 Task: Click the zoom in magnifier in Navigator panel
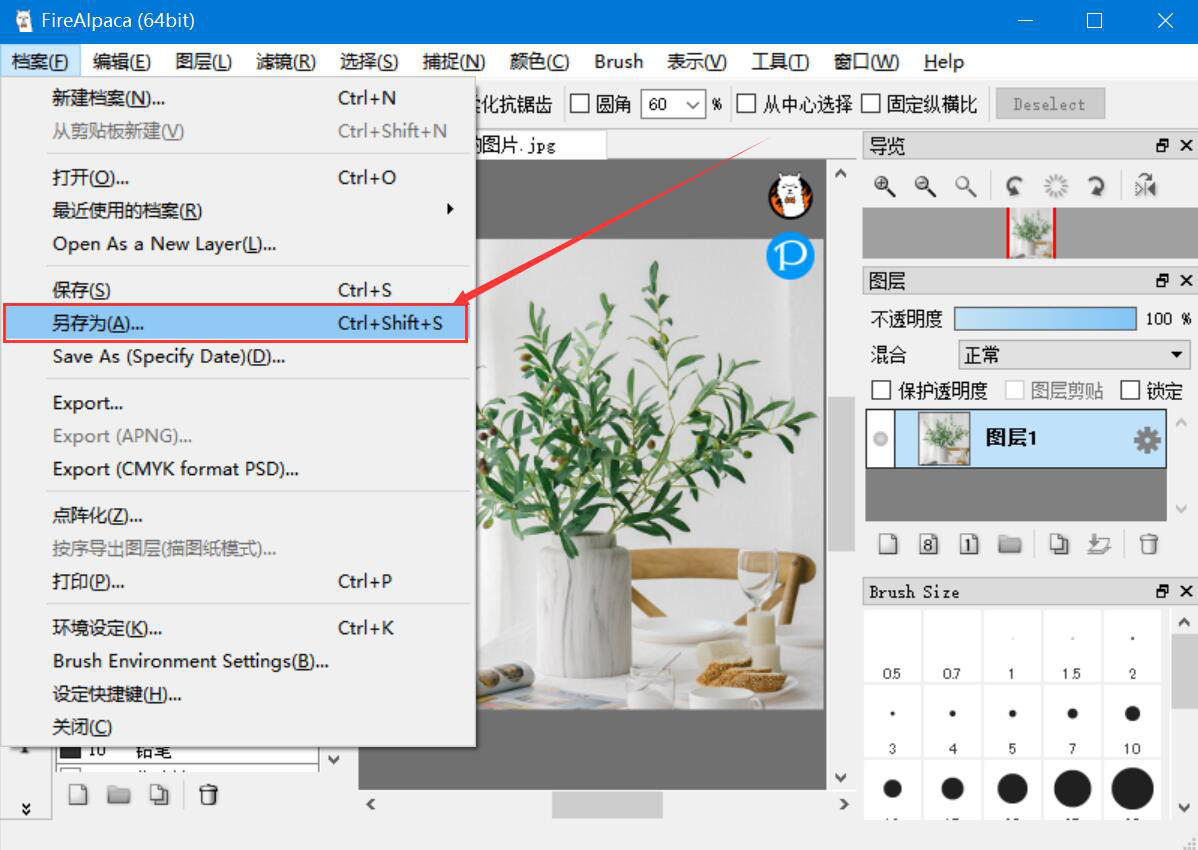click(x=885, y=186)
